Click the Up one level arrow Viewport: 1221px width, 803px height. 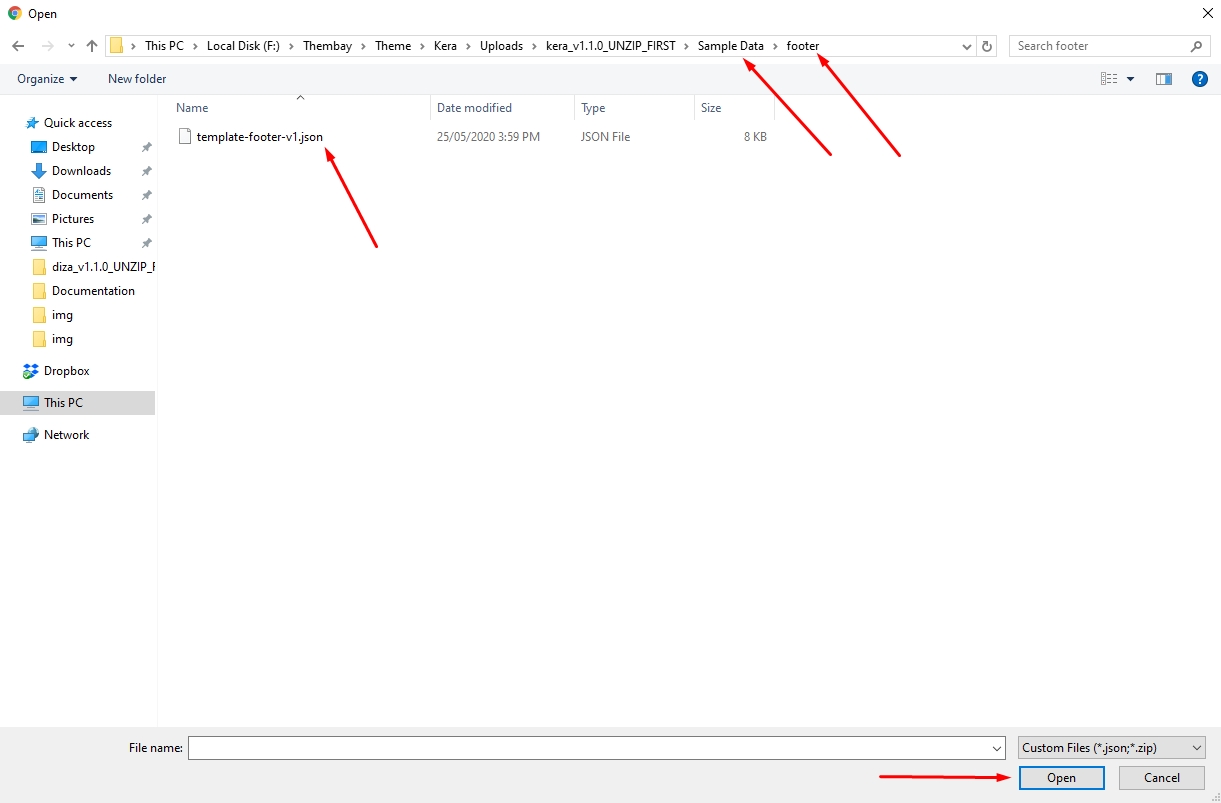coord(92,46)
